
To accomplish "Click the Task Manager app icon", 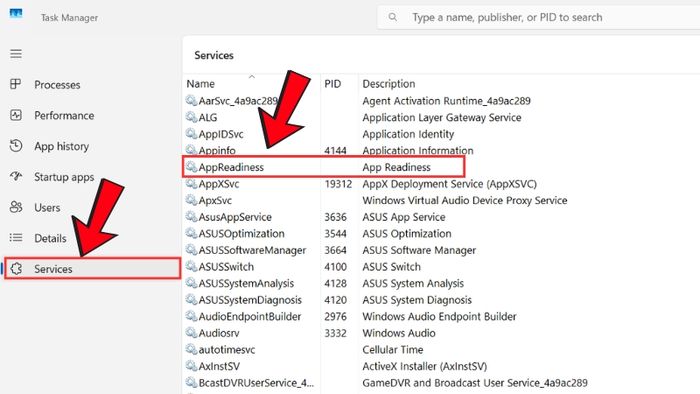I will pyautogui.click(x=16, y=14).
